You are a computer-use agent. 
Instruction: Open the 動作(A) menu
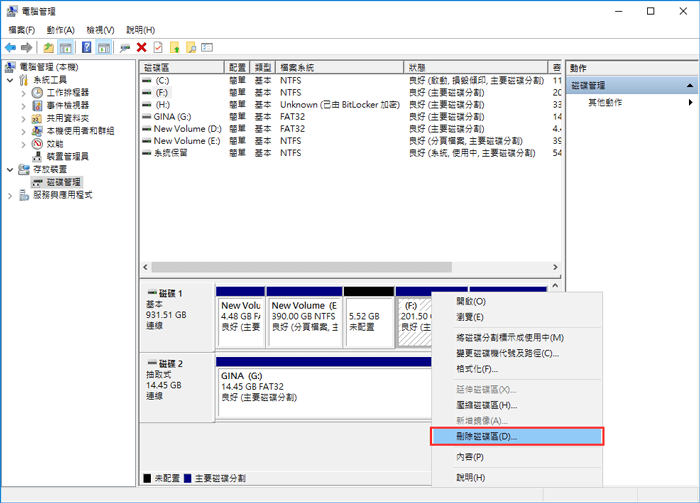click(x=60, y=30)
